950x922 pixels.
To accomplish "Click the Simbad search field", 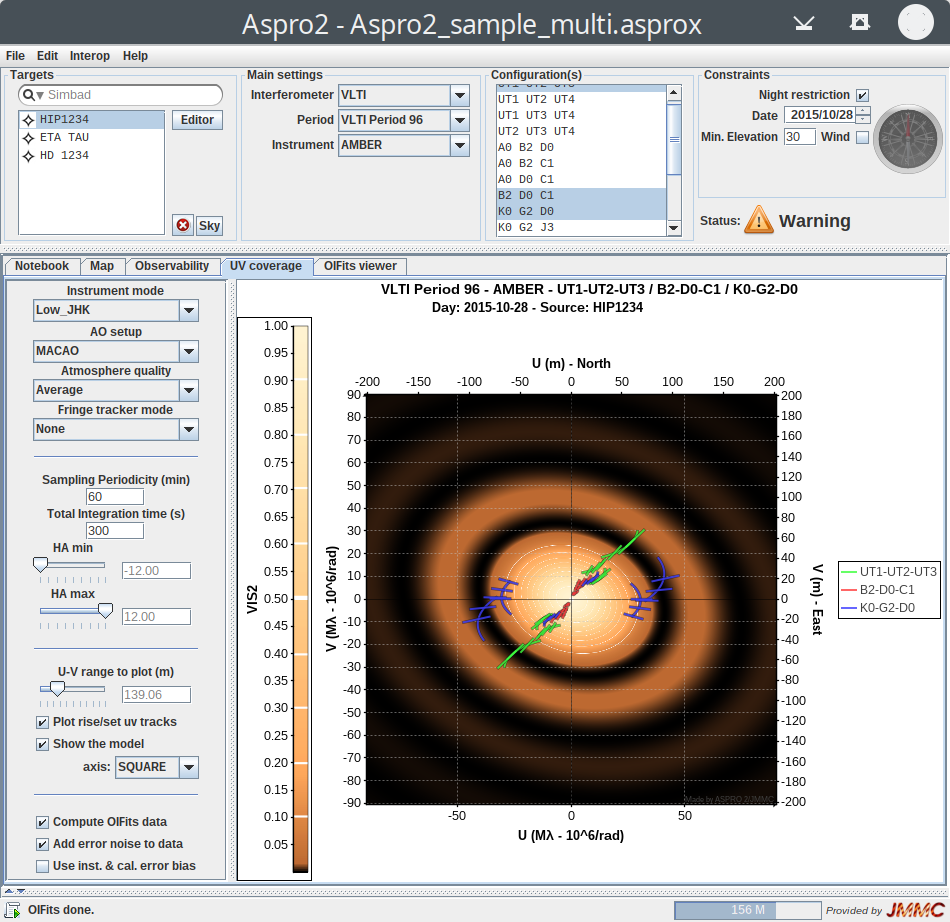I will click(x=121, y=95).
